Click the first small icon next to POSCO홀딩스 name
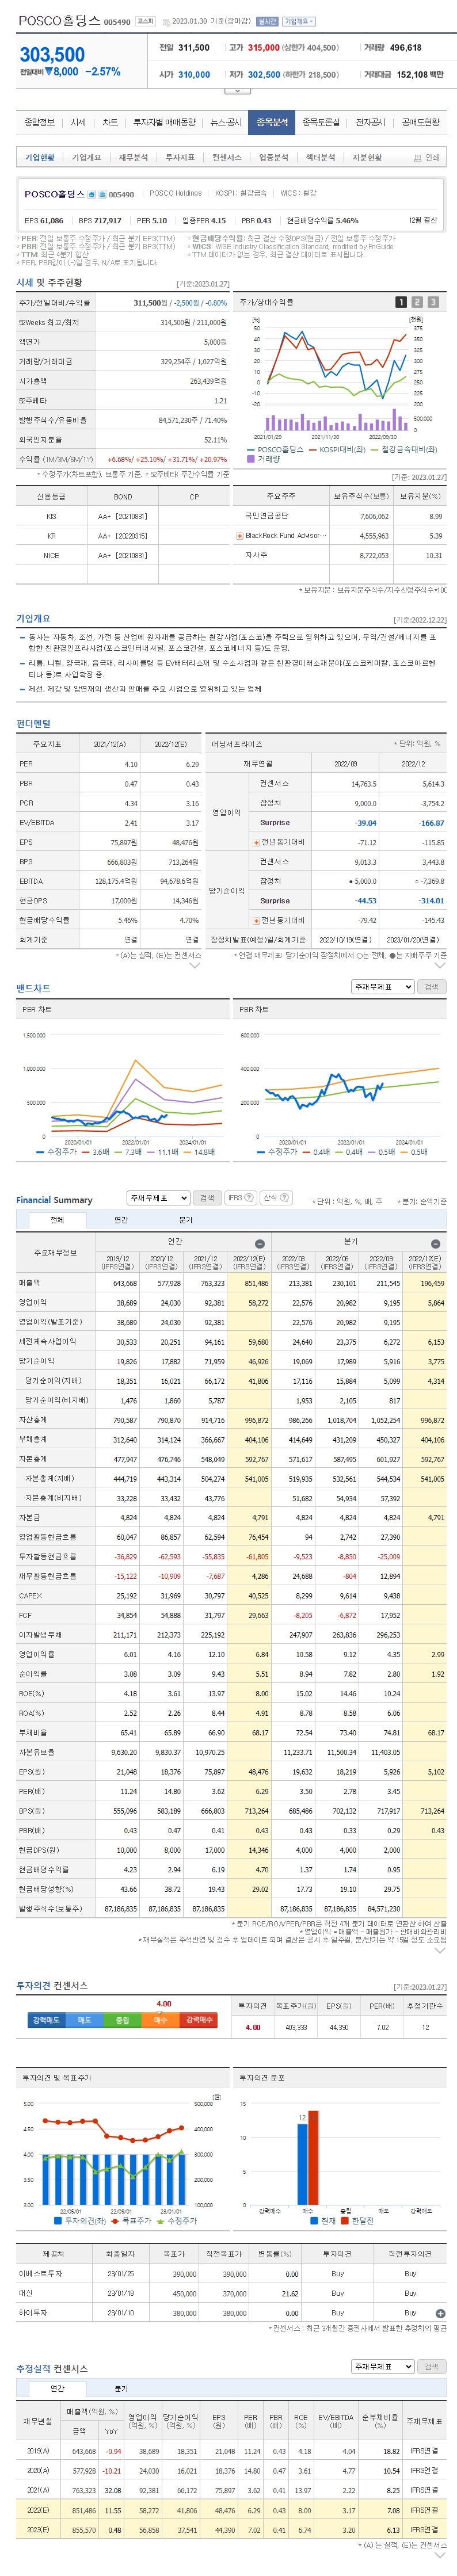 pos(91,195)
